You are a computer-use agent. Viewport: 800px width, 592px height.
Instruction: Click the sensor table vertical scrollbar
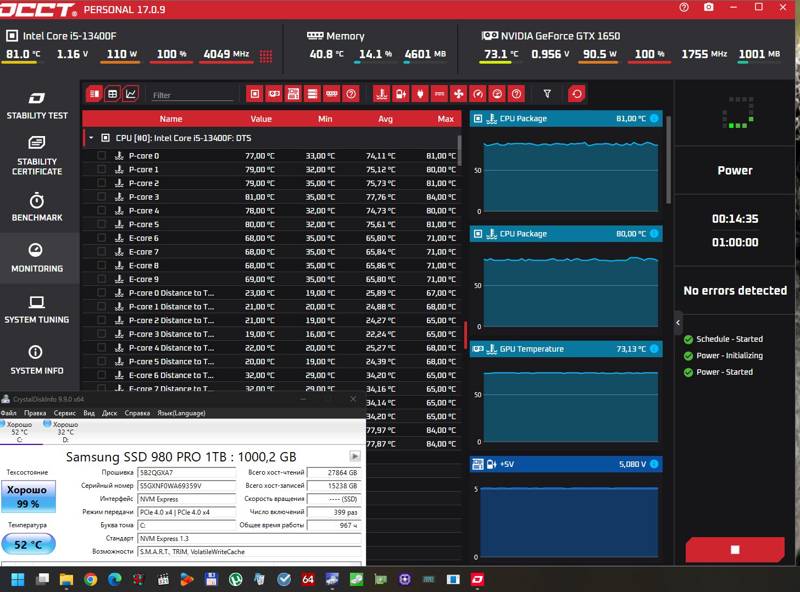click(459, 151)
